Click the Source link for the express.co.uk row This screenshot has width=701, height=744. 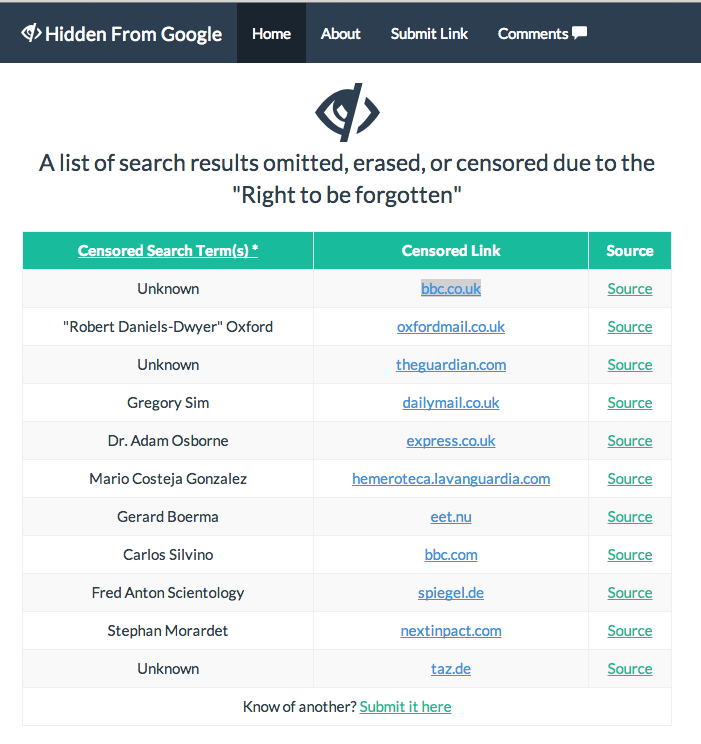click(630, 441)
